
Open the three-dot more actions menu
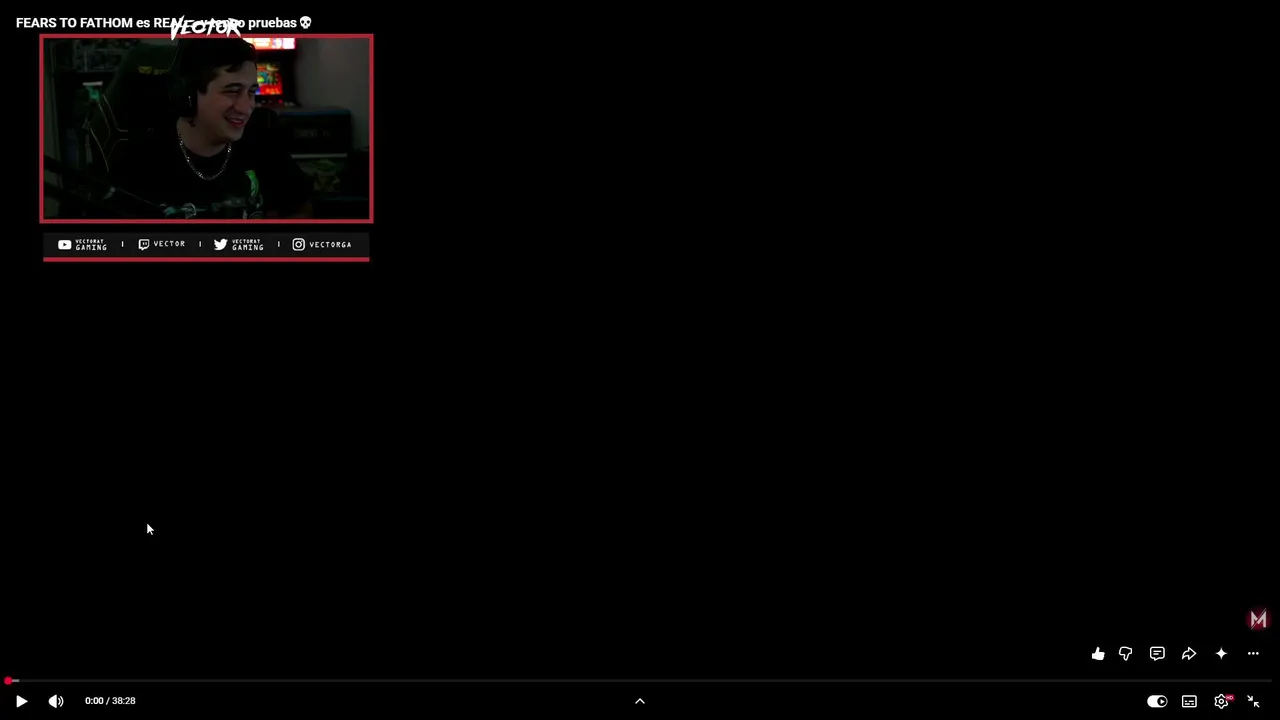tap(1253, 654)
